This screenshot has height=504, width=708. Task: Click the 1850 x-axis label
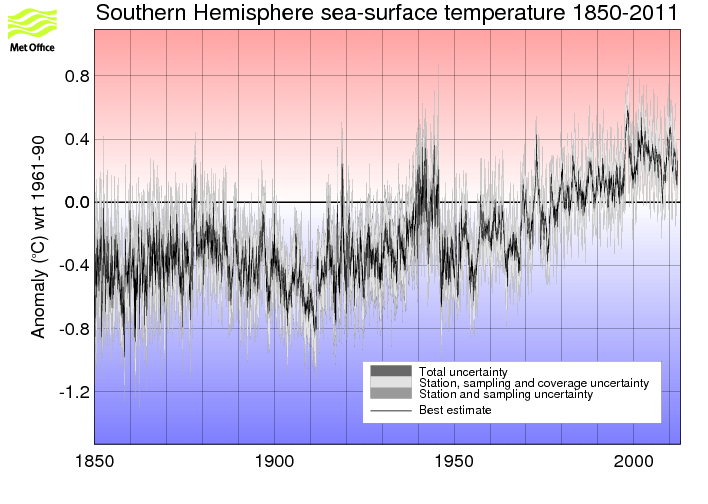(95, 462)
